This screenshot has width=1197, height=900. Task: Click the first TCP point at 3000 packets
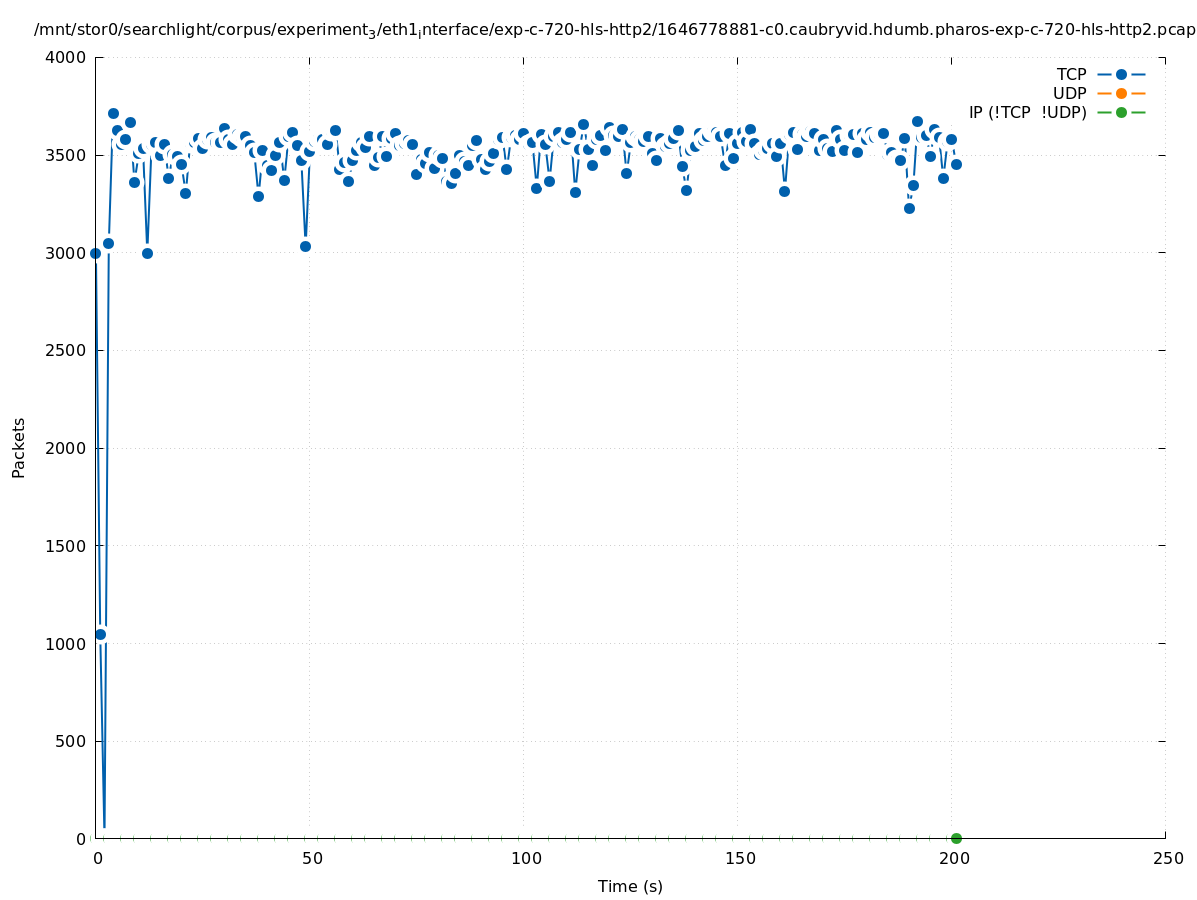coord(95,253)
